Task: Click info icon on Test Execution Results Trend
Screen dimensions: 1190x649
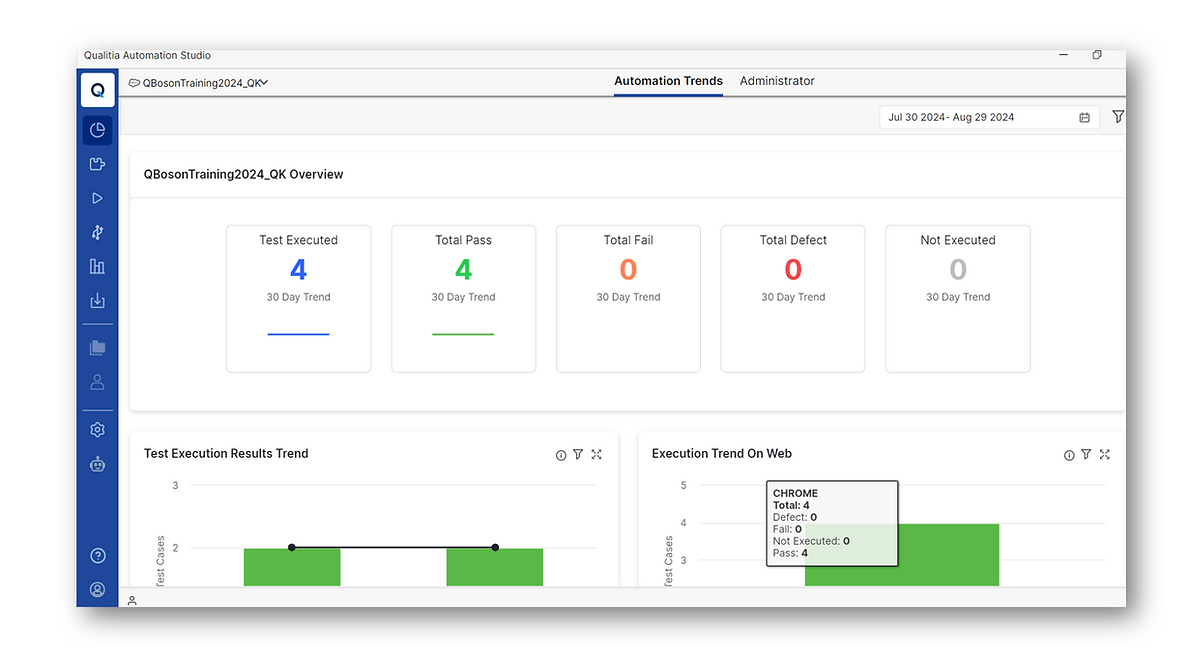Action: [x=561, y=455]
